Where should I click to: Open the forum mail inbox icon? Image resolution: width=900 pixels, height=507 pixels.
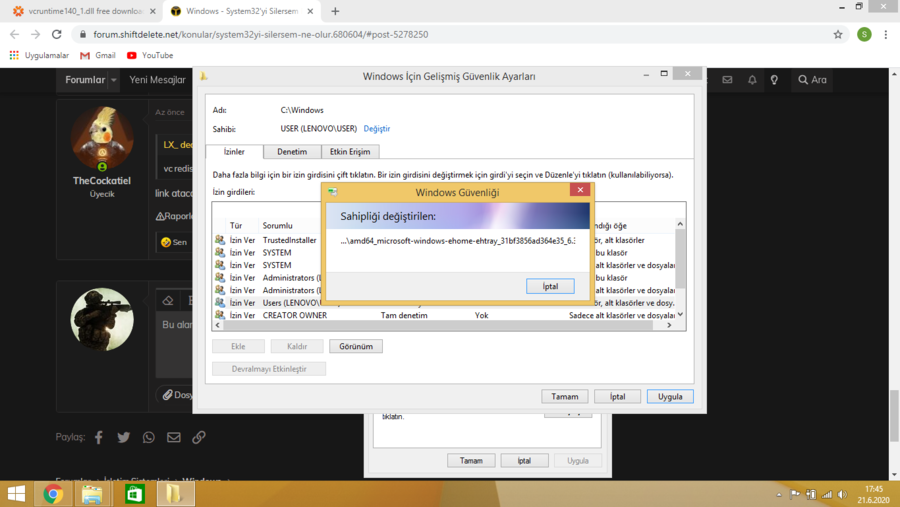coord(727,80)
